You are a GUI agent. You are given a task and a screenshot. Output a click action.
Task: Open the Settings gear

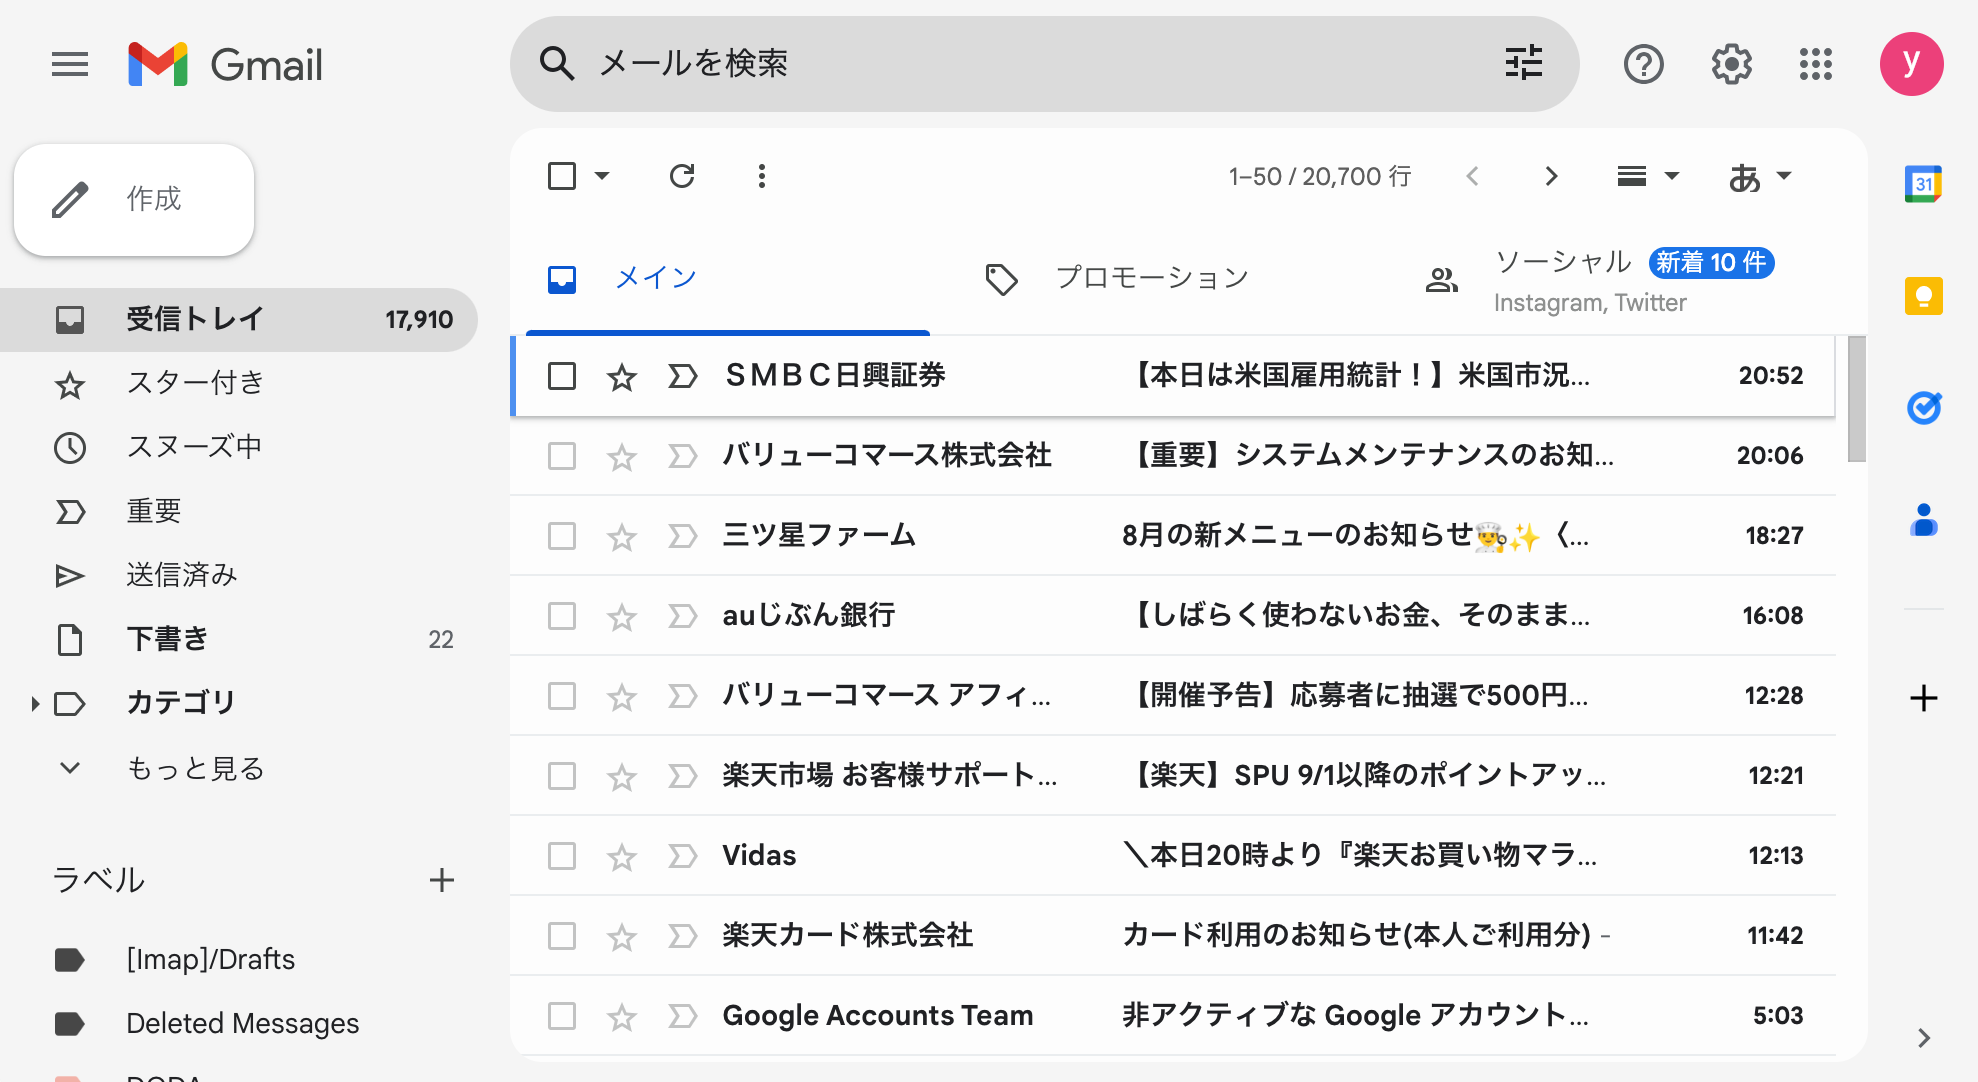1731,64
